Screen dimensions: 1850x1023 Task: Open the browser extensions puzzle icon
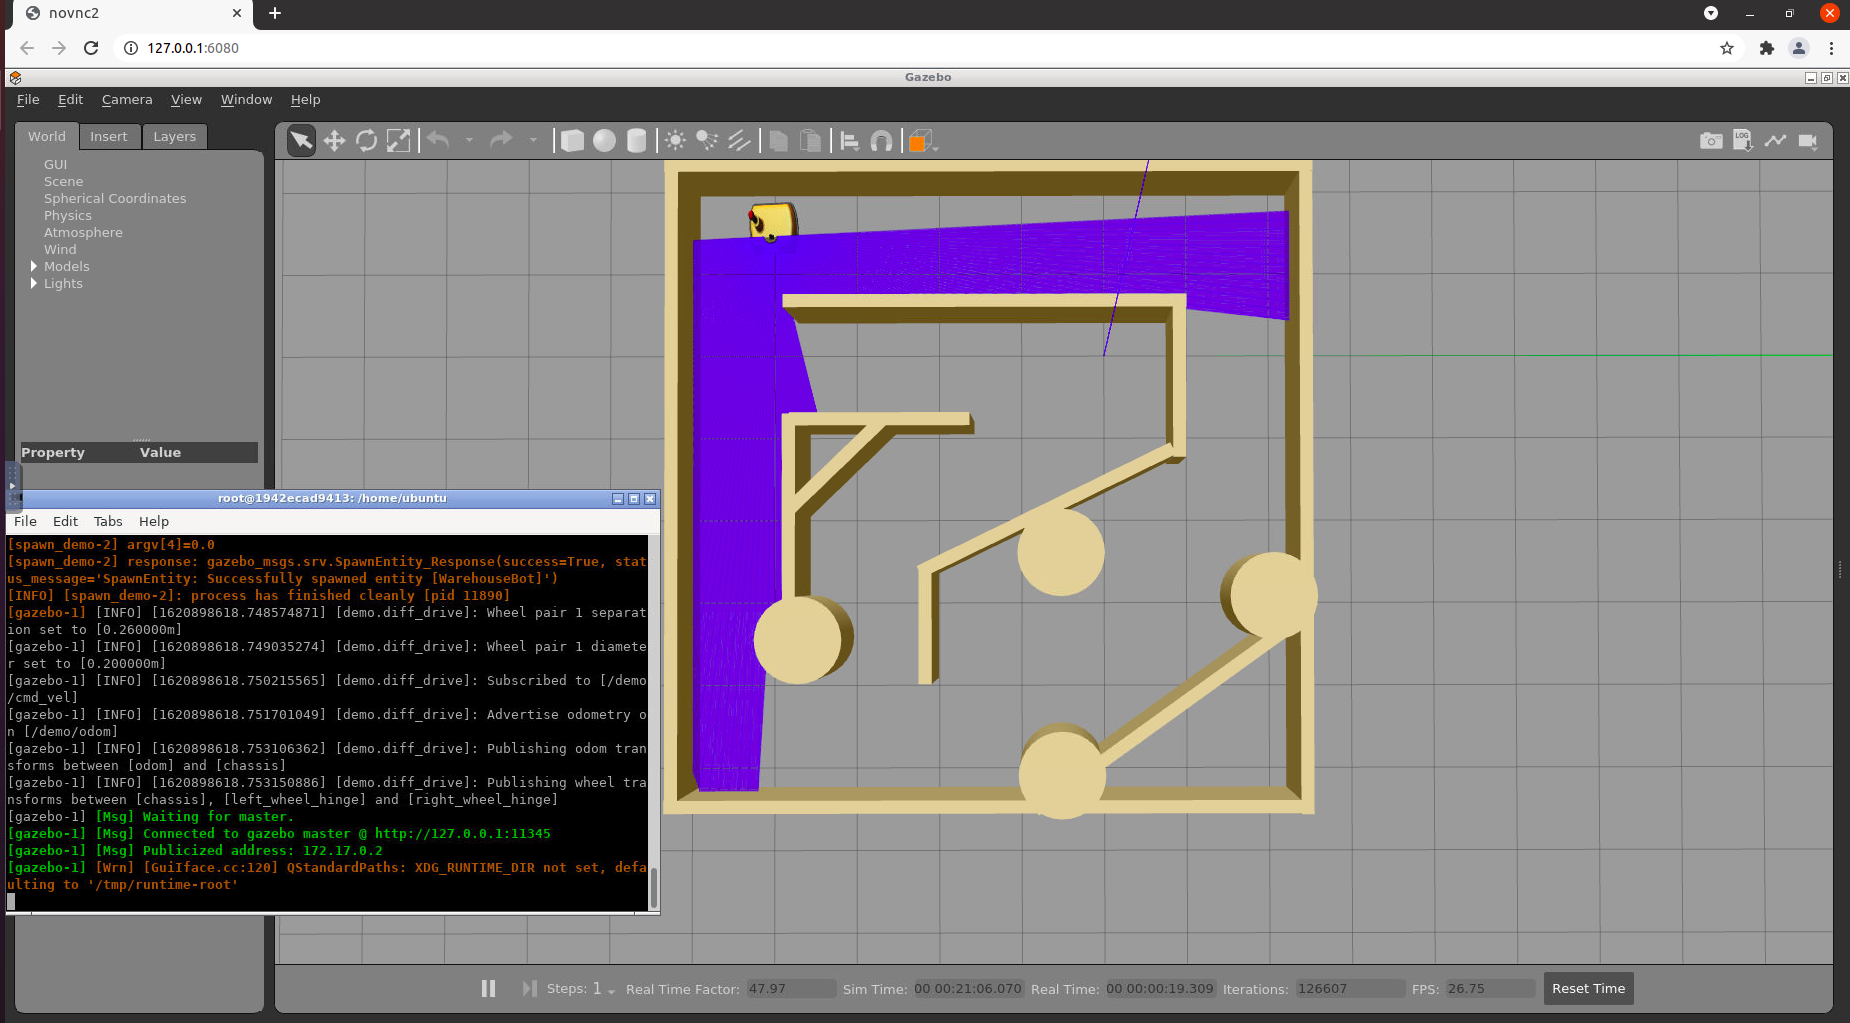1766,48
